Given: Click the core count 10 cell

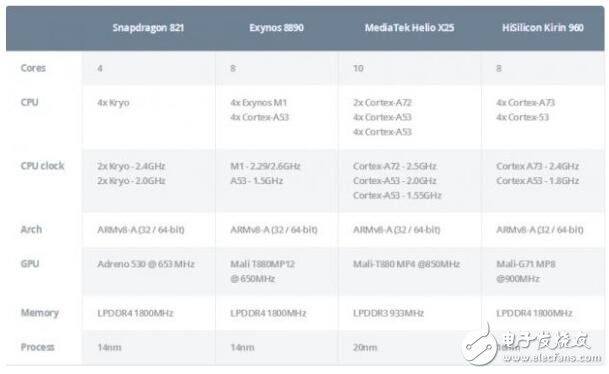Looking at the screenshot, I should 358,68.
